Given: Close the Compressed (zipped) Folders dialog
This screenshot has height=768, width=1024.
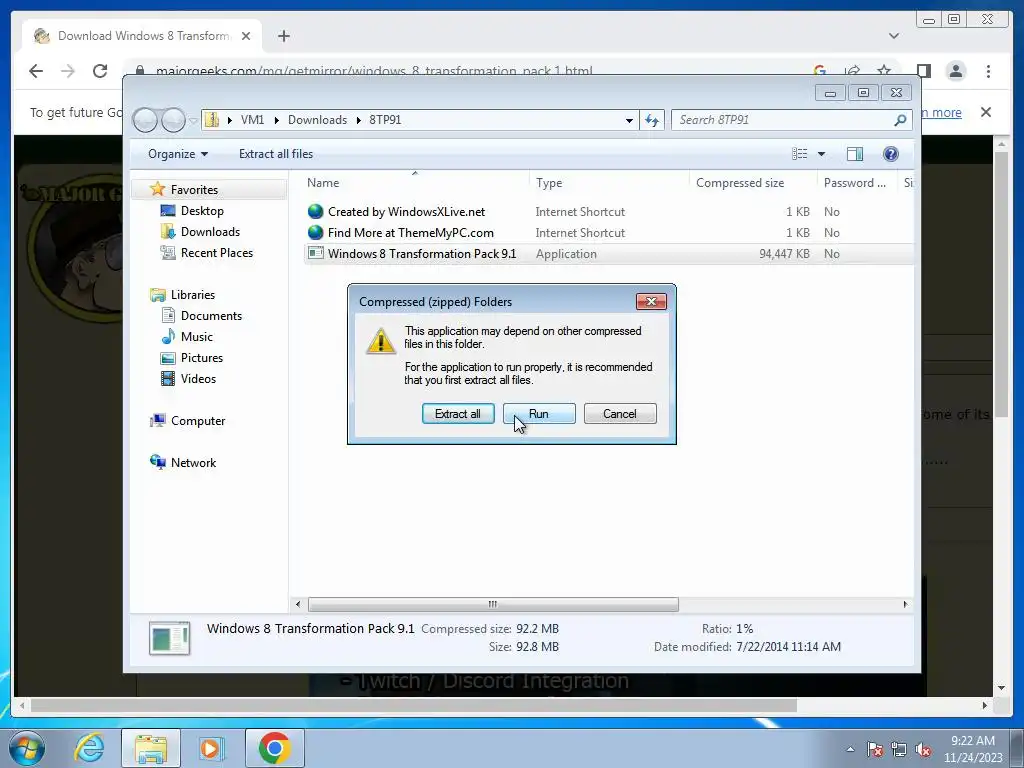Looking at the screenshot, I should (x=651, y=301).
